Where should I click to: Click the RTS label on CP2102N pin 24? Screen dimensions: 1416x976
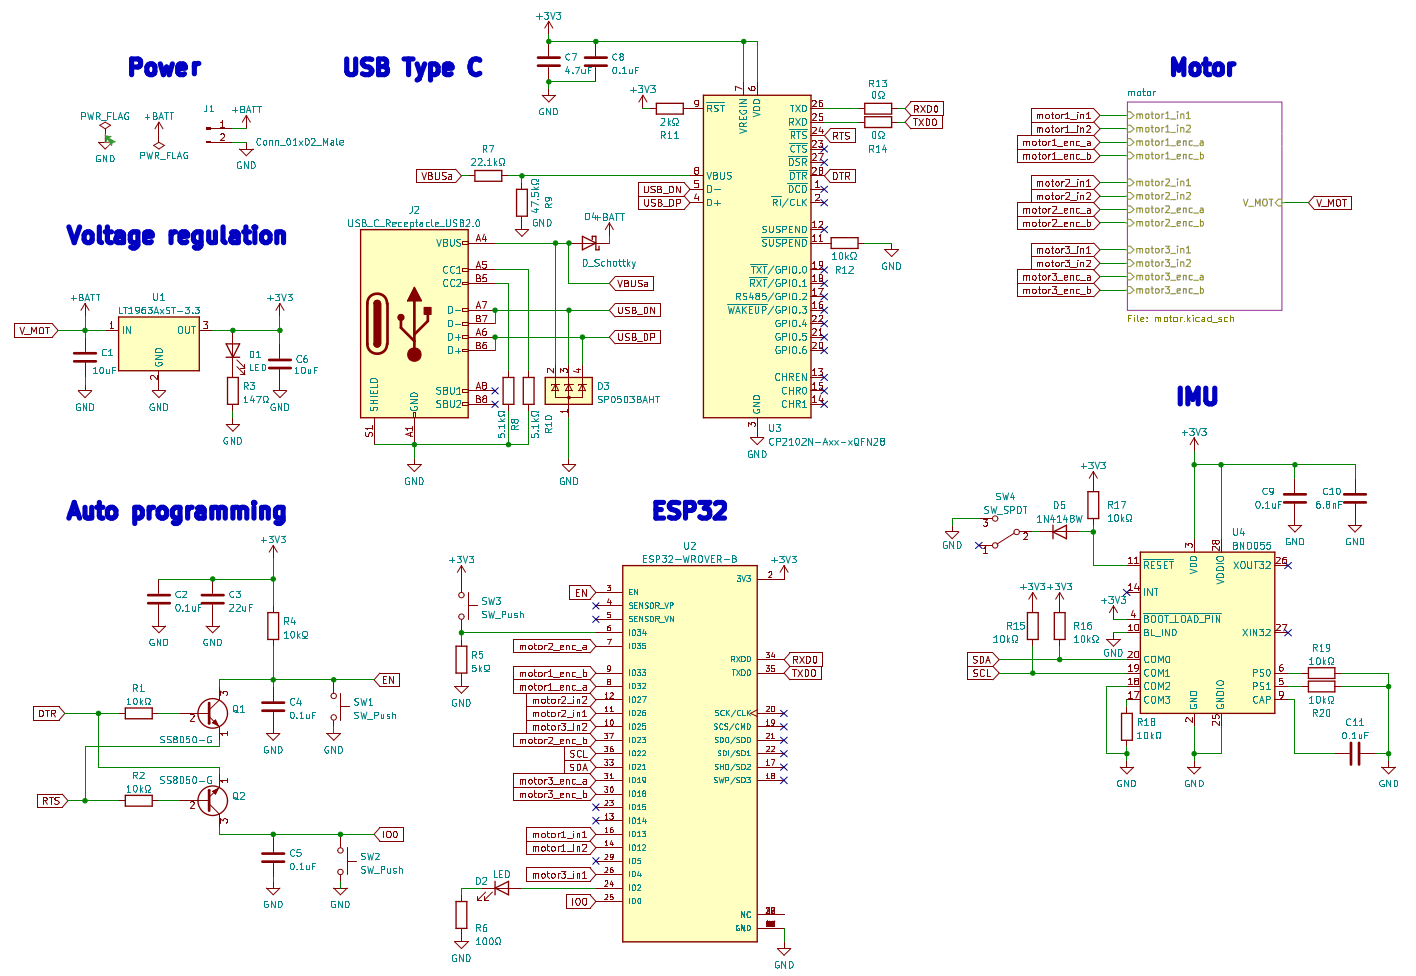(840, 136)
